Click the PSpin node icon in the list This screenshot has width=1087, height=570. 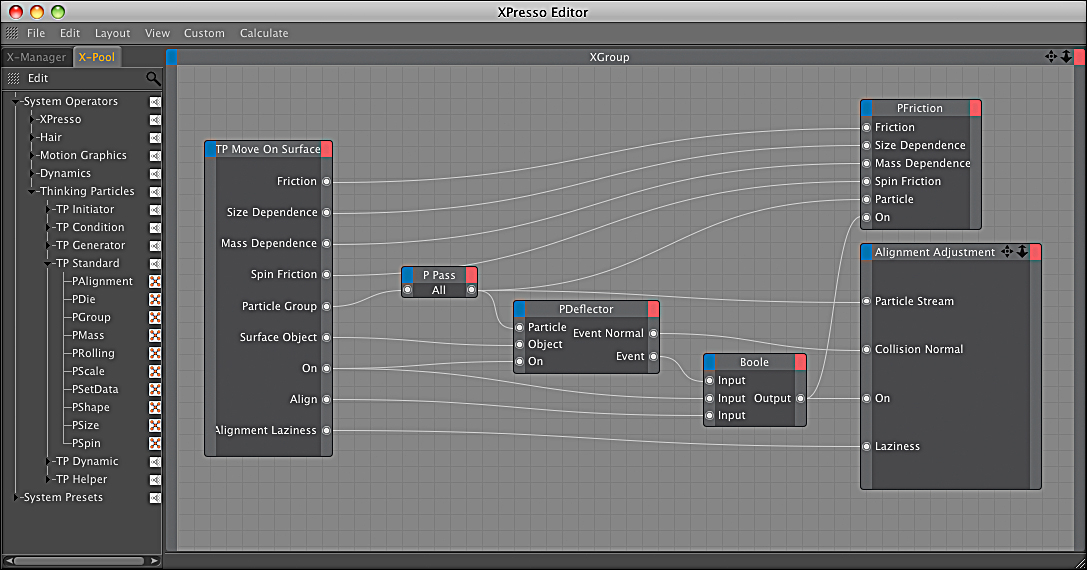155,444
